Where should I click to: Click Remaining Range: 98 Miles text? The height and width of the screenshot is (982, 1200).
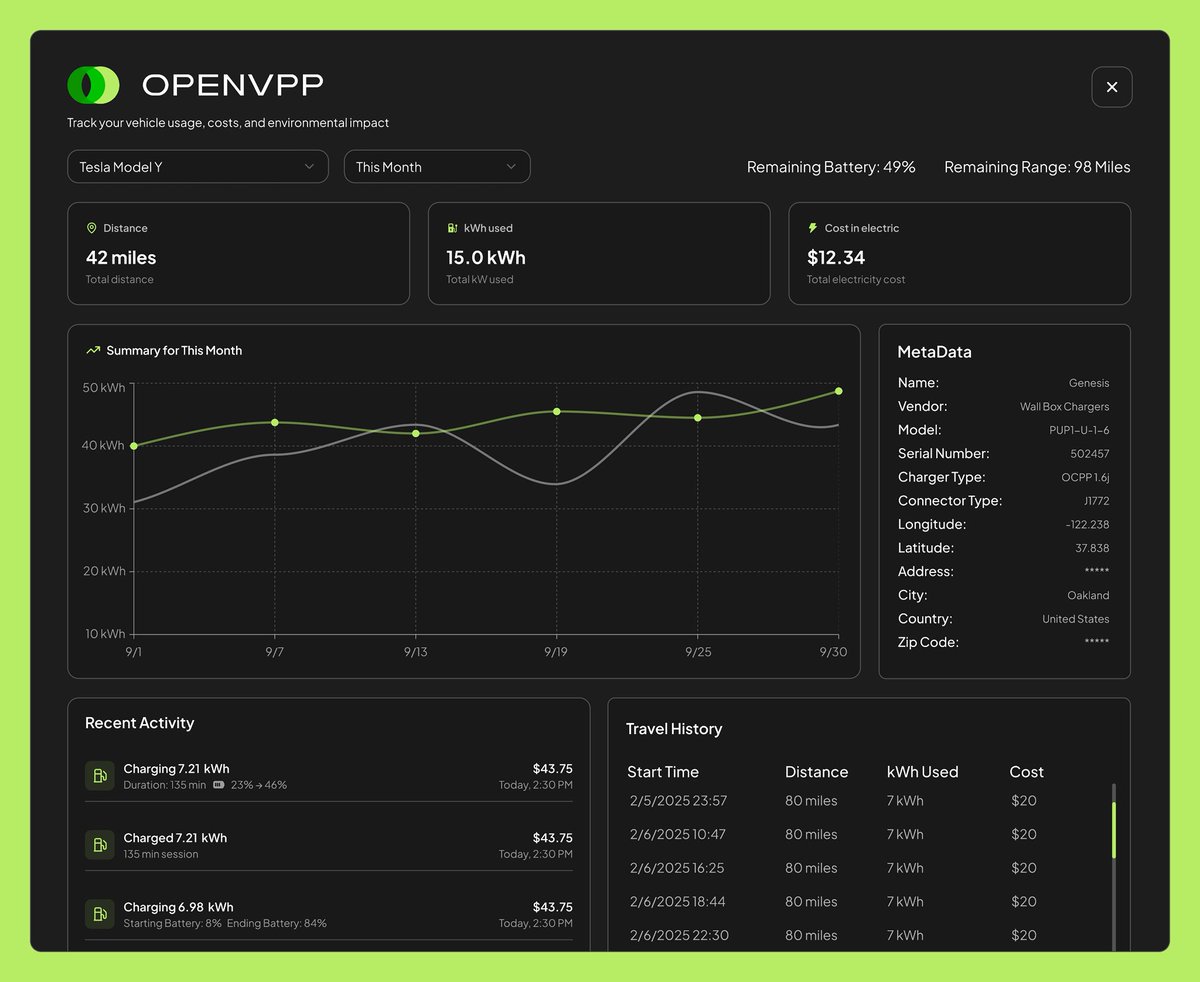click(1037, 167)
